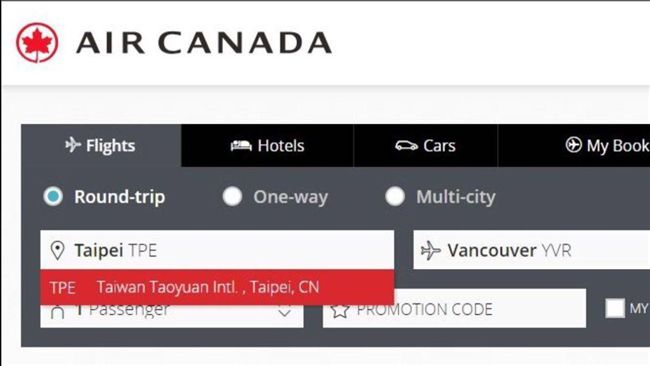Tick the MY checkbox beside promotion code
Screen dimensions: 650x366
point(615,308)
